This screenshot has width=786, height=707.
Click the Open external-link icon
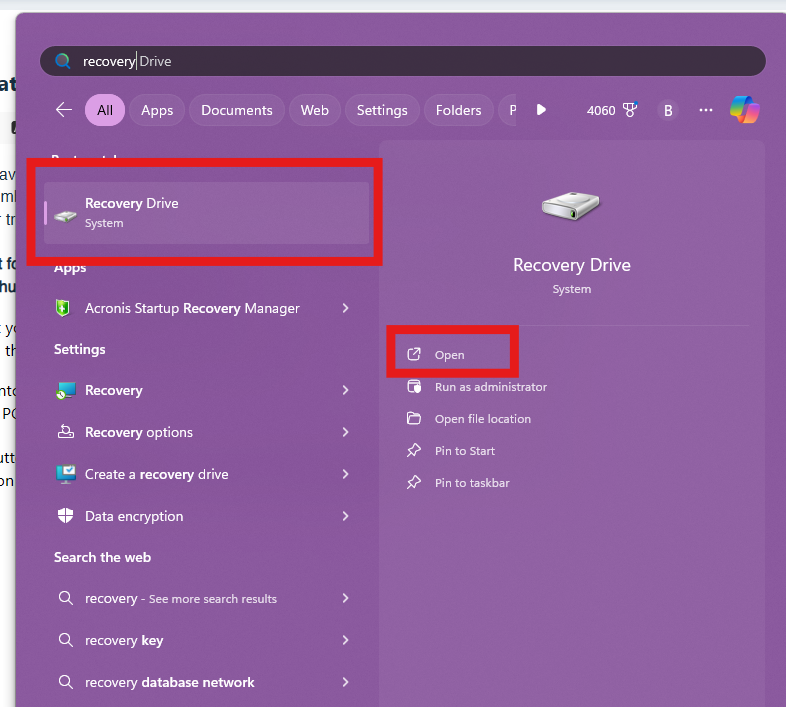[x=414, y=354]
